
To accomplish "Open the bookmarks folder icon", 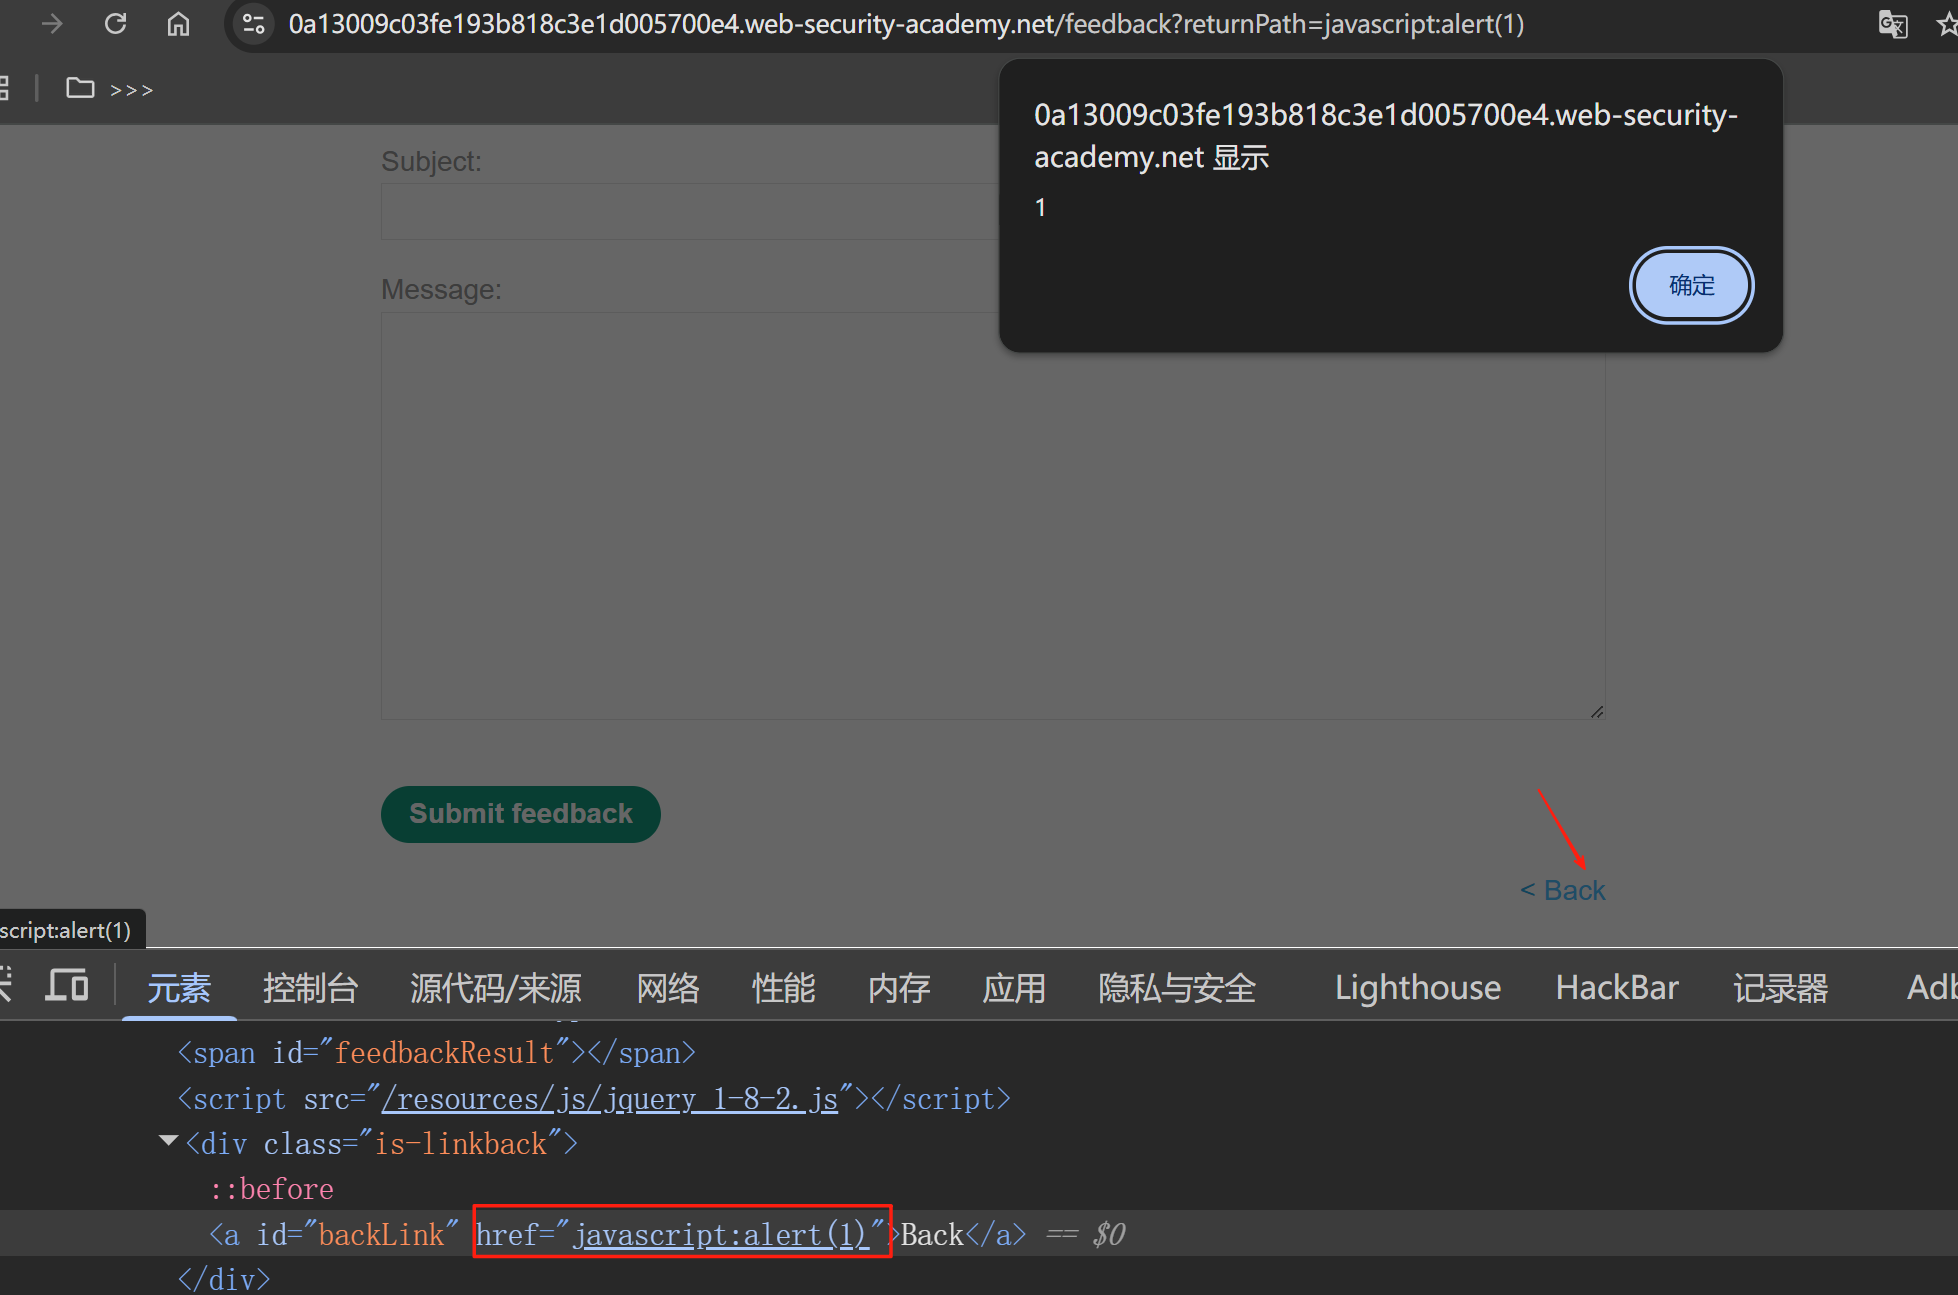I will point(80,89).
